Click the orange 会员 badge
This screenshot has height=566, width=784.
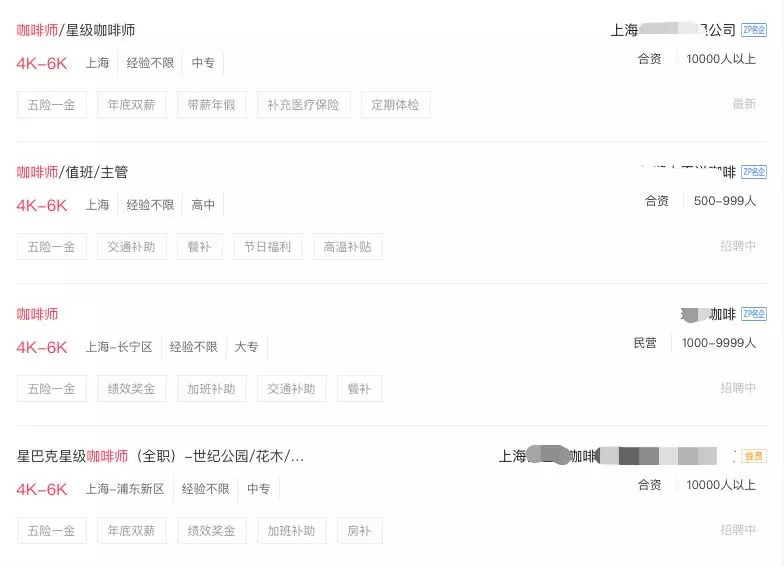click(x=754, y=456)
